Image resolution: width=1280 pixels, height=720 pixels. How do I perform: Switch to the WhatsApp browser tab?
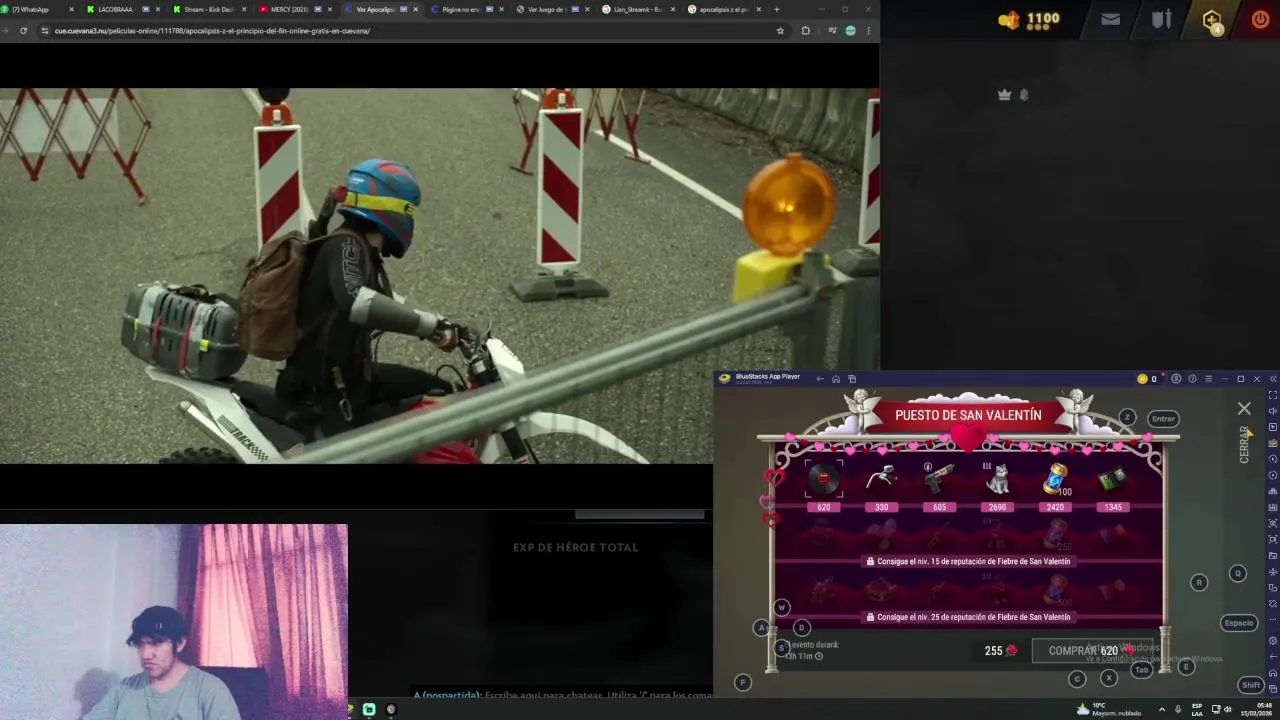37,9
